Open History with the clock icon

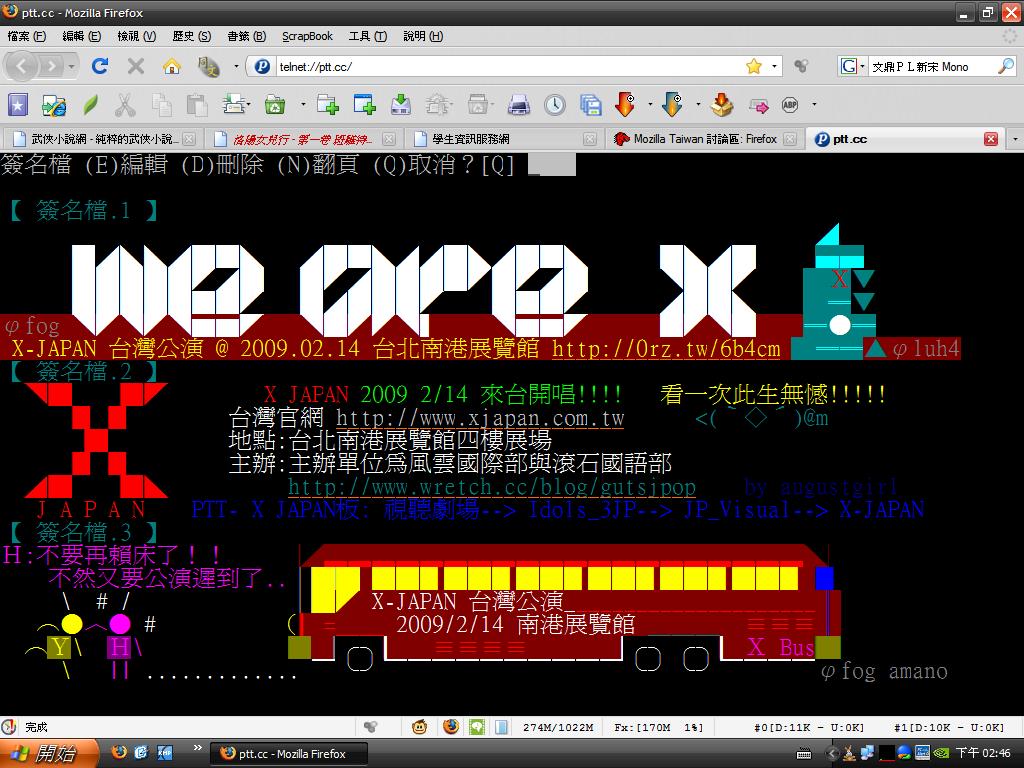tap(554, 104)
